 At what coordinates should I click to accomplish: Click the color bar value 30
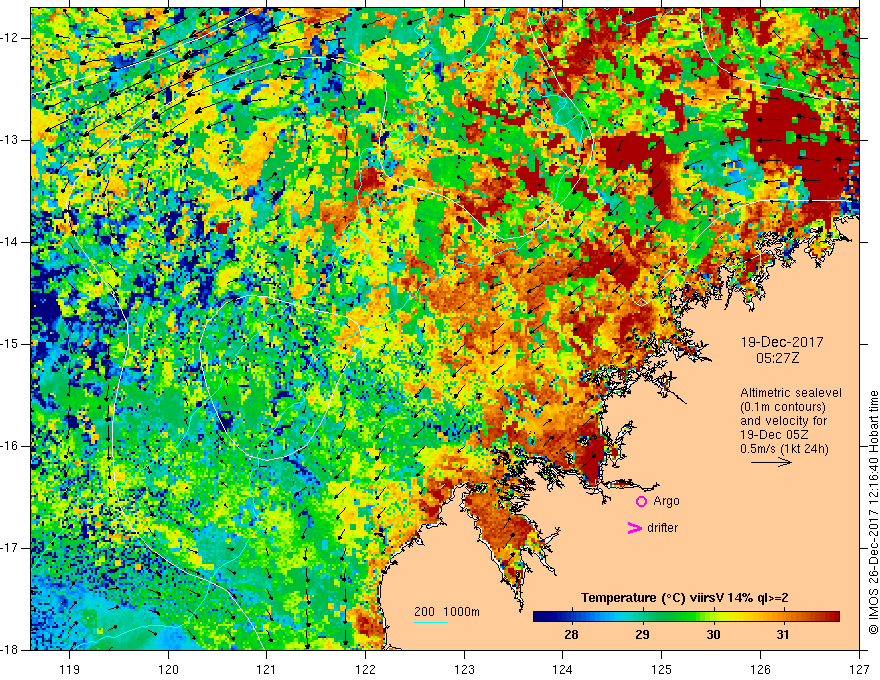pos(713,635)
